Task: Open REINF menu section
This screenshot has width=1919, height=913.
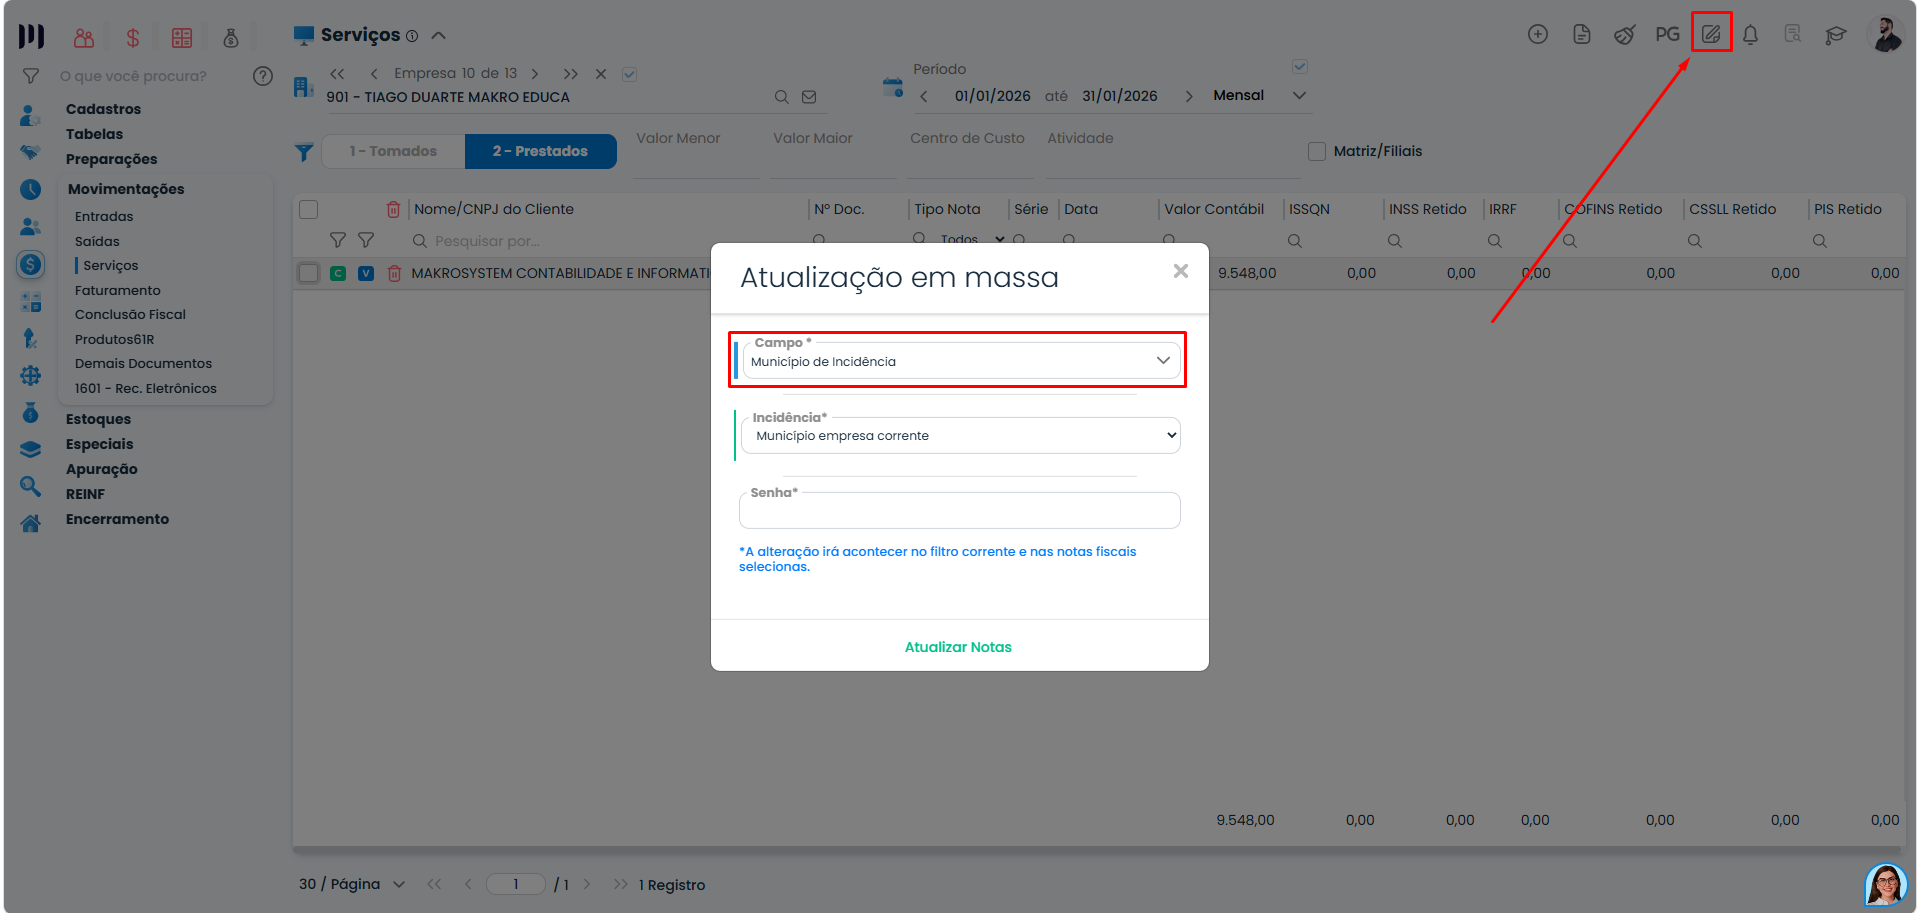Action: tap(85, 494)
